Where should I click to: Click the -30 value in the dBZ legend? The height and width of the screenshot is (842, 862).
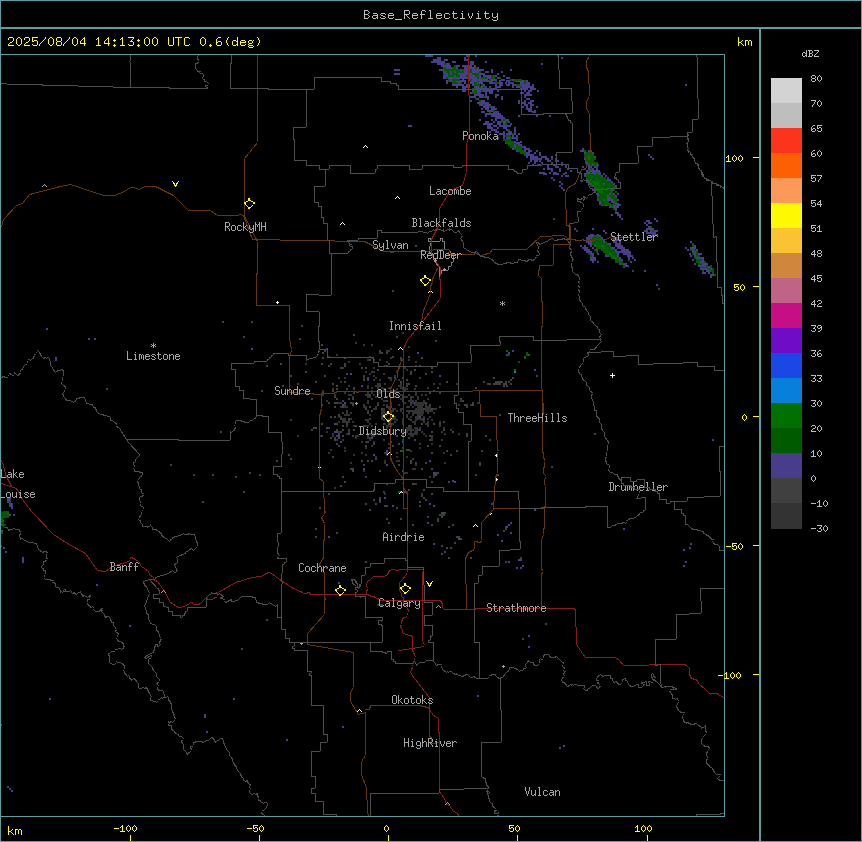(819, 529)
